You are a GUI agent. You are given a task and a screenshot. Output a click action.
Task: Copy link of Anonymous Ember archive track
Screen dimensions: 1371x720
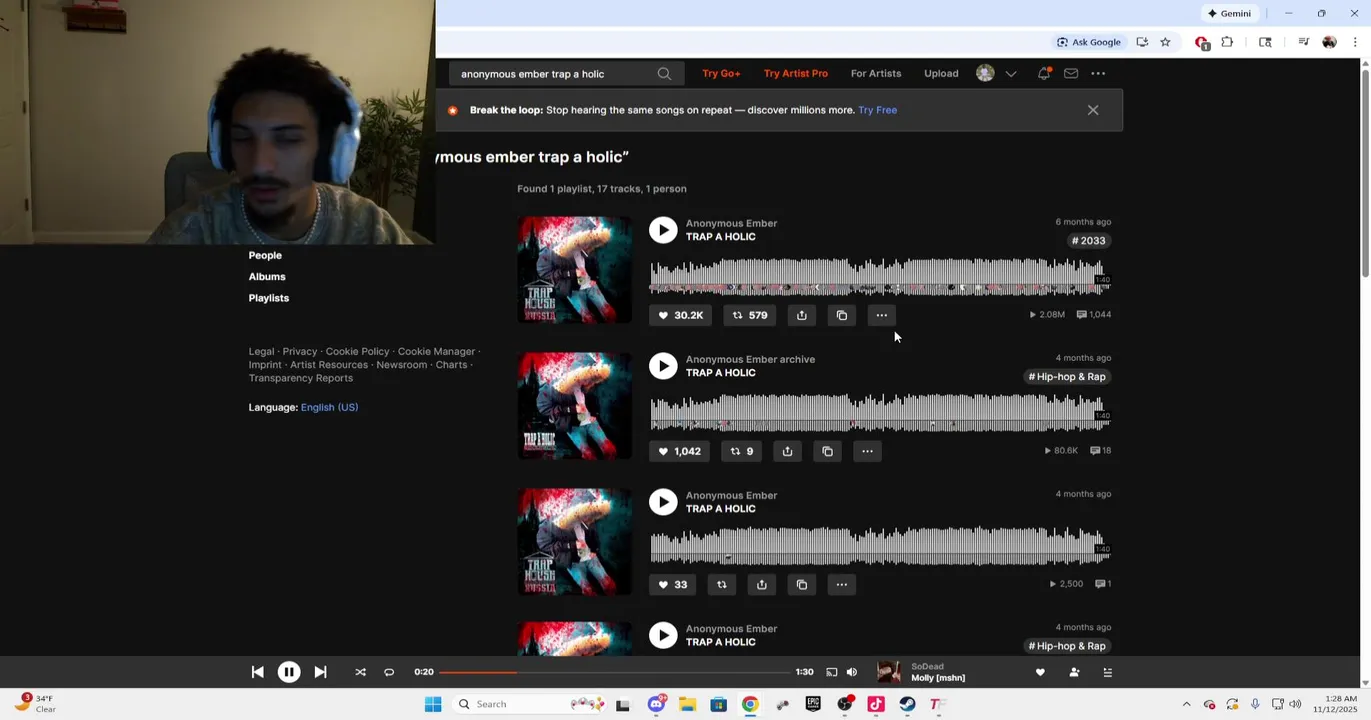(x=828, y=451)
